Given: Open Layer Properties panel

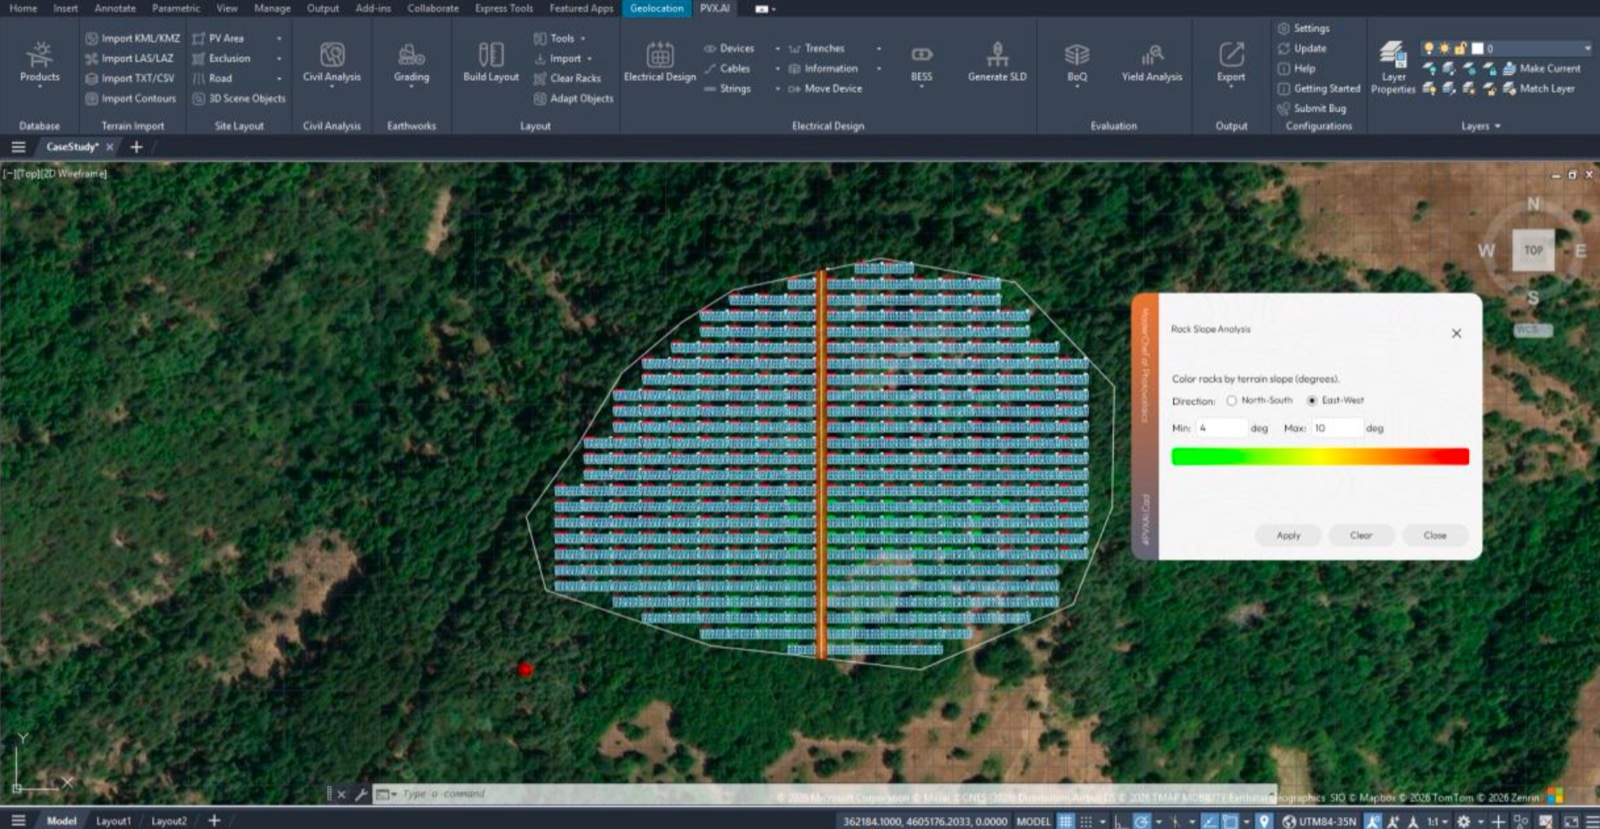Looking at the screenshot, I should [1393, 68].
